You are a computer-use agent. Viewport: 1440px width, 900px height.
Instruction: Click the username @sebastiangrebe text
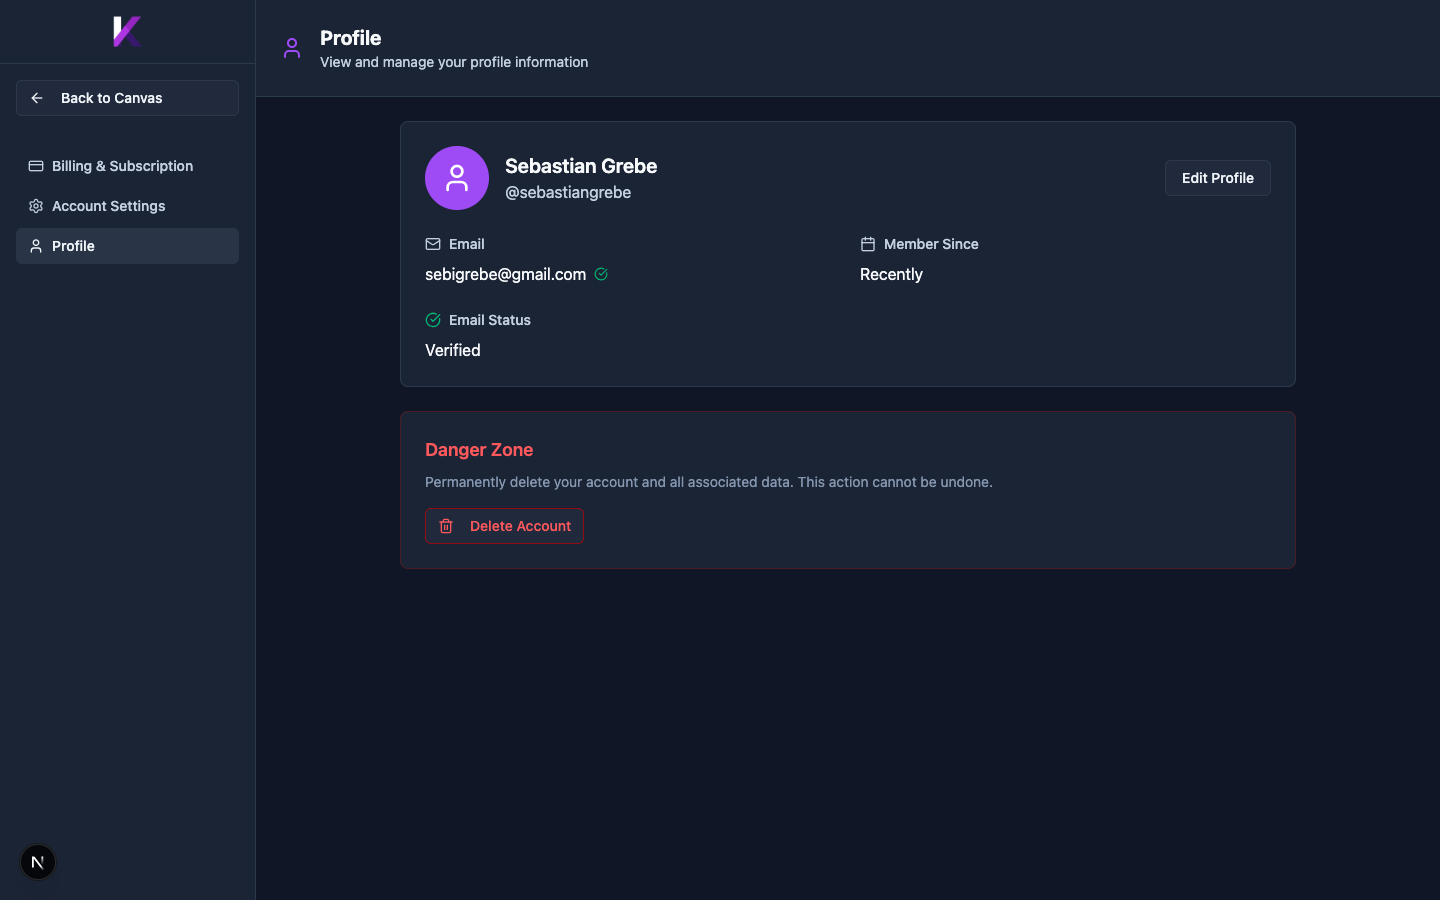568,192
